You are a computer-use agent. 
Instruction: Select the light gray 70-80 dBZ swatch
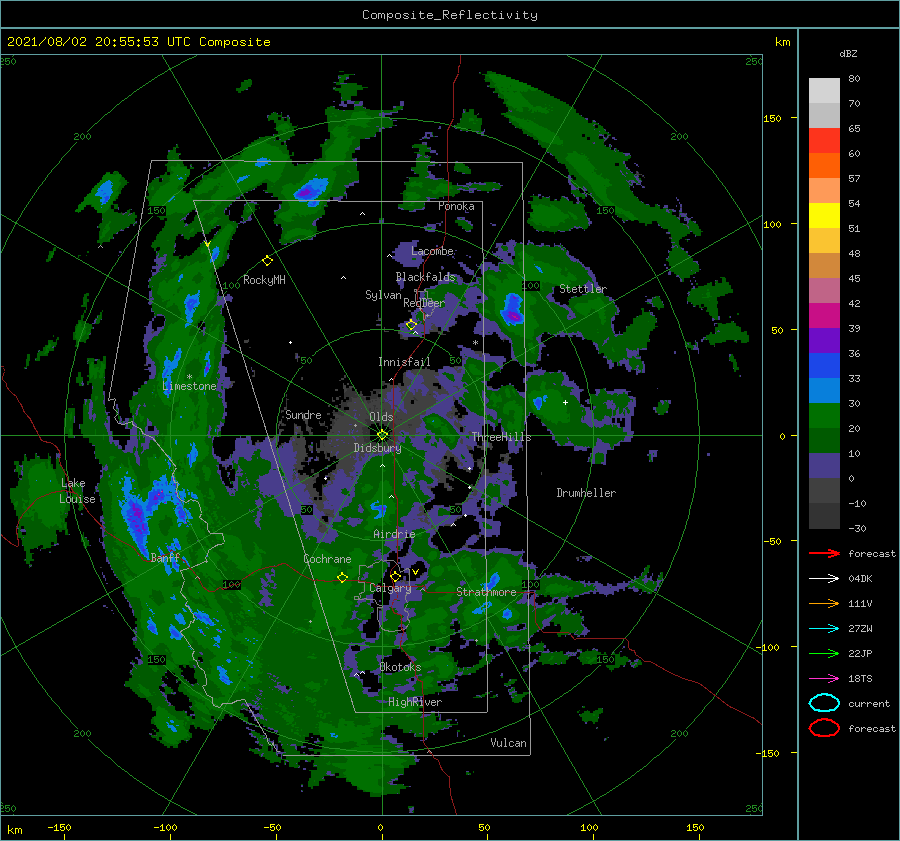[x=824, y=91]
